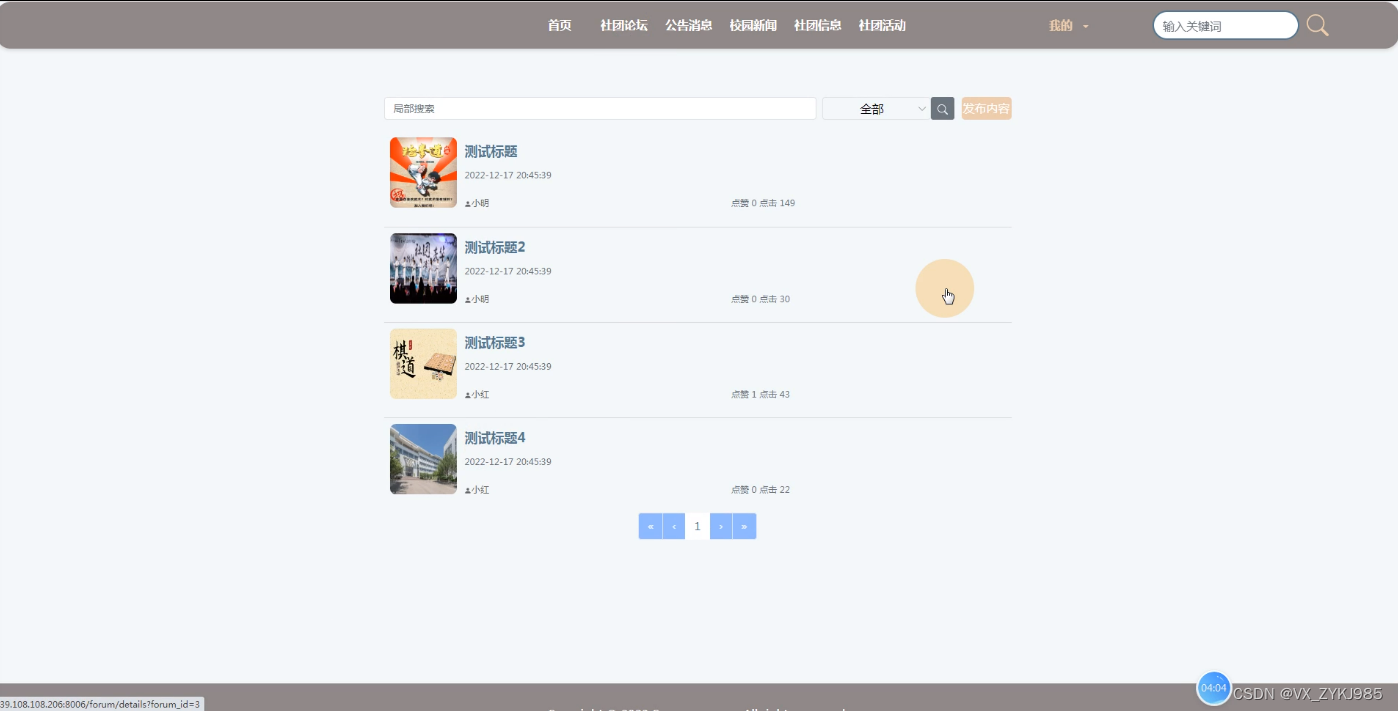Click the 点赞 0 点击 30 stats text
The image size is (1398, 711).
(x=760, y=299)
